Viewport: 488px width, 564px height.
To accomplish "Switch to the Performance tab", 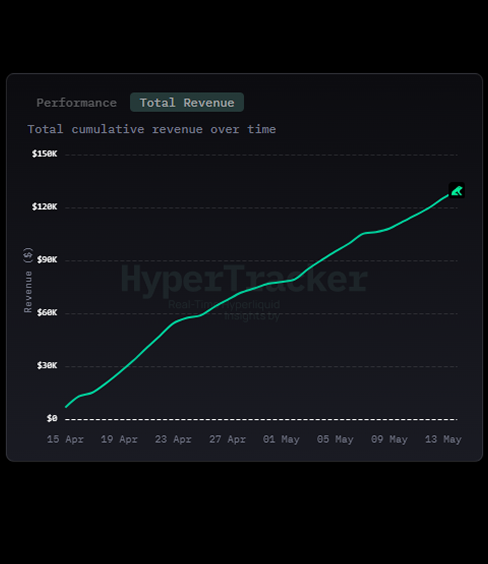I will tap(77, 103).
